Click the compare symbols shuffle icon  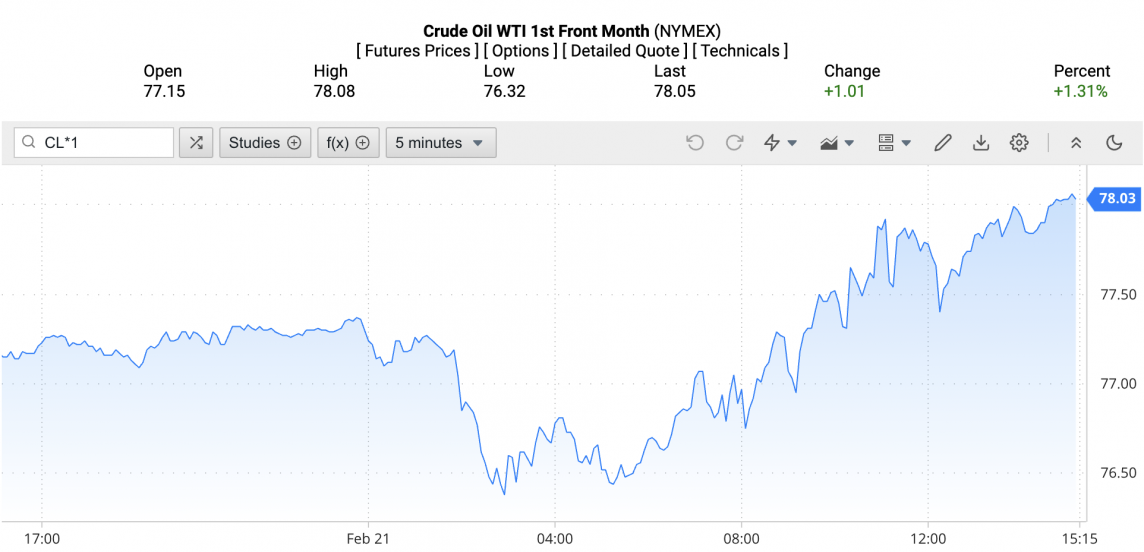click(x=196, y=143)
